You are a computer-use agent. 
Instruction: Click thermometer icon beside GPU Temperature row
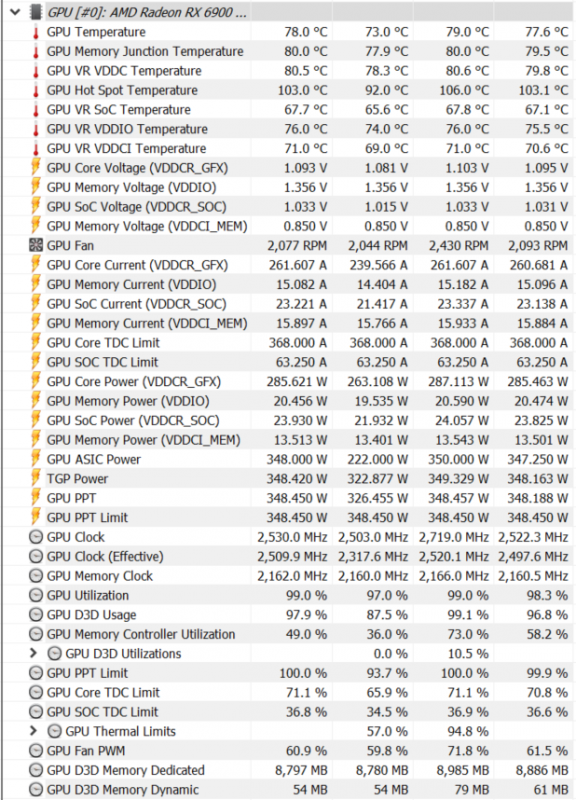point(36,32)
